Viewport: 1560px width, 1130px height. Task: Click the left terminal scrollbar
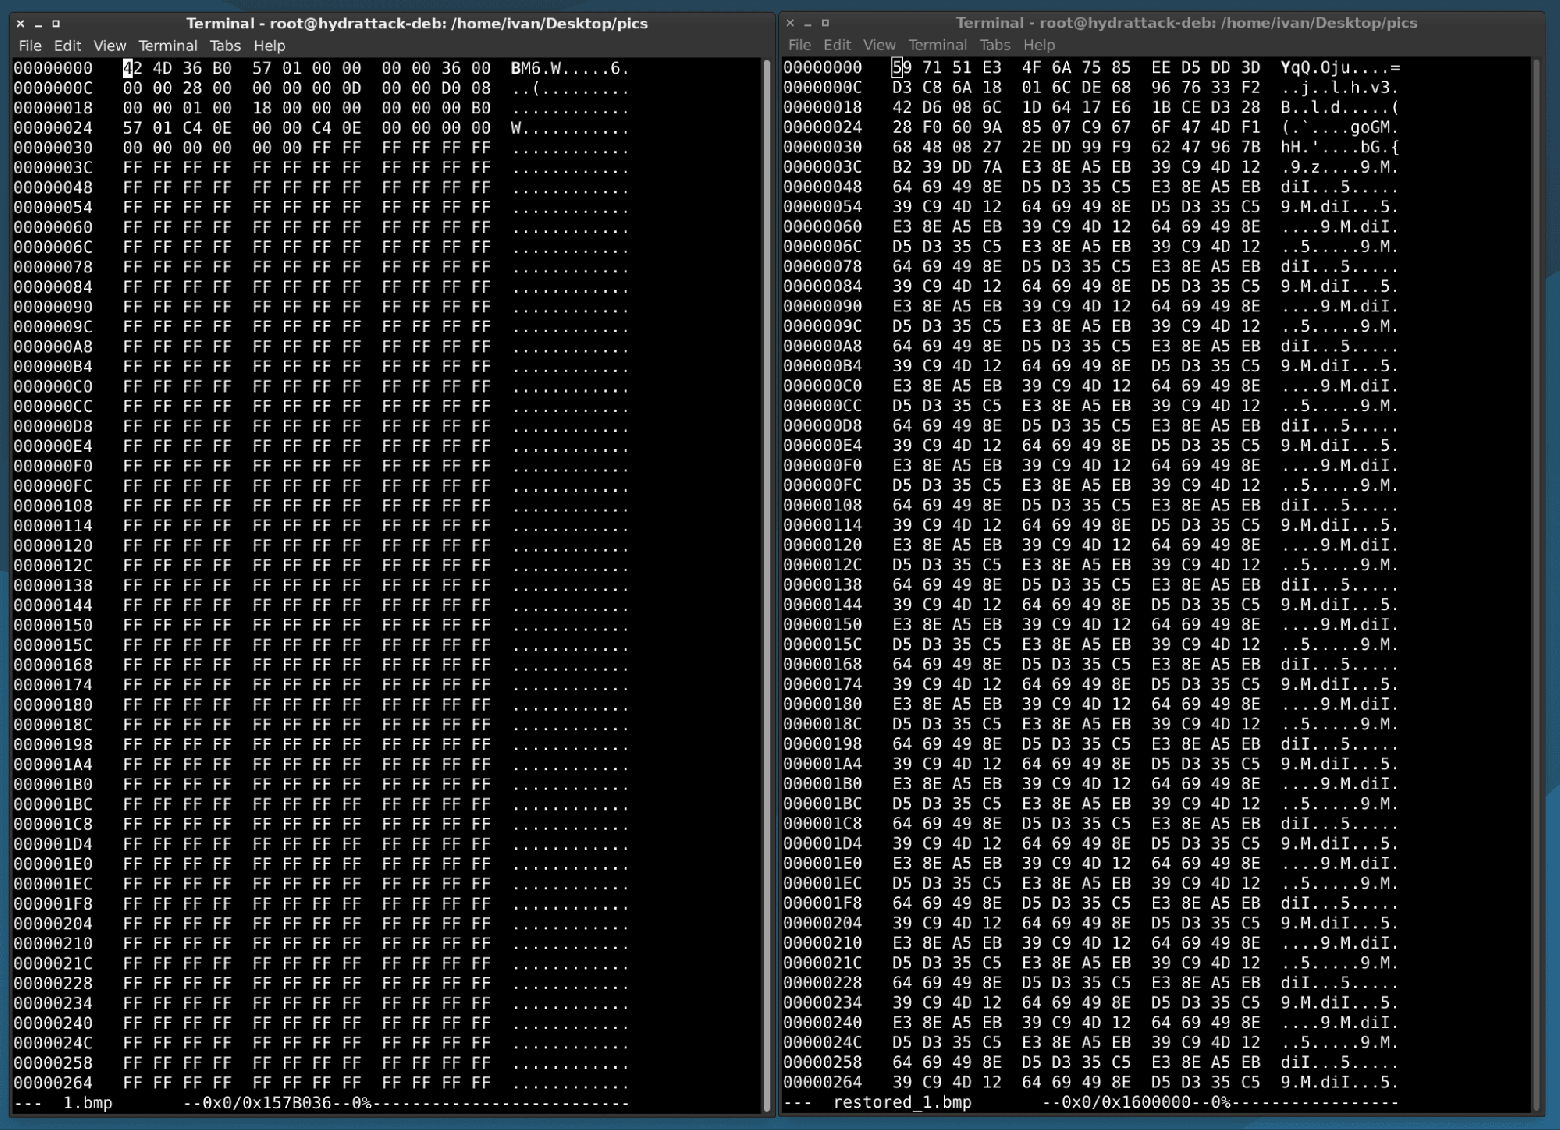click(x=767, y=584)
